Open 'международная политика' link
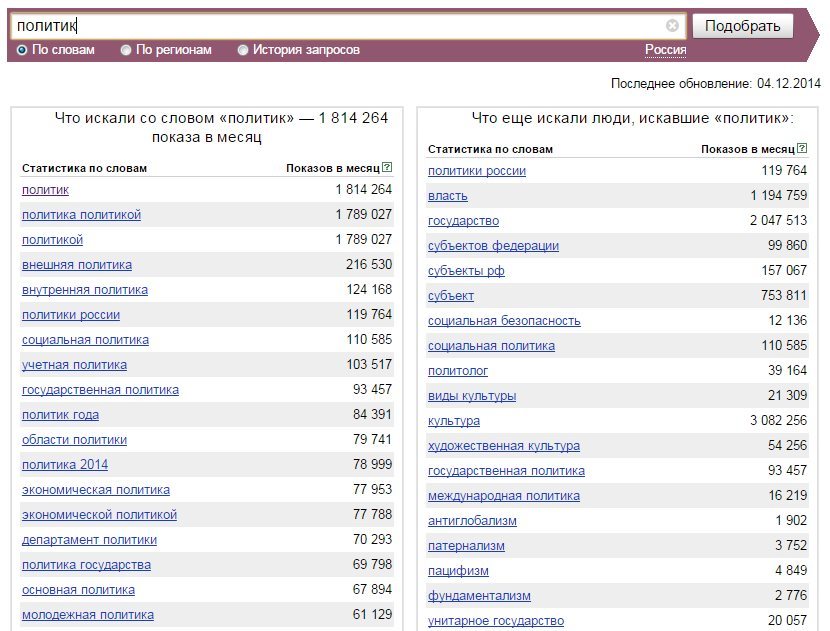 click(504, 495)
